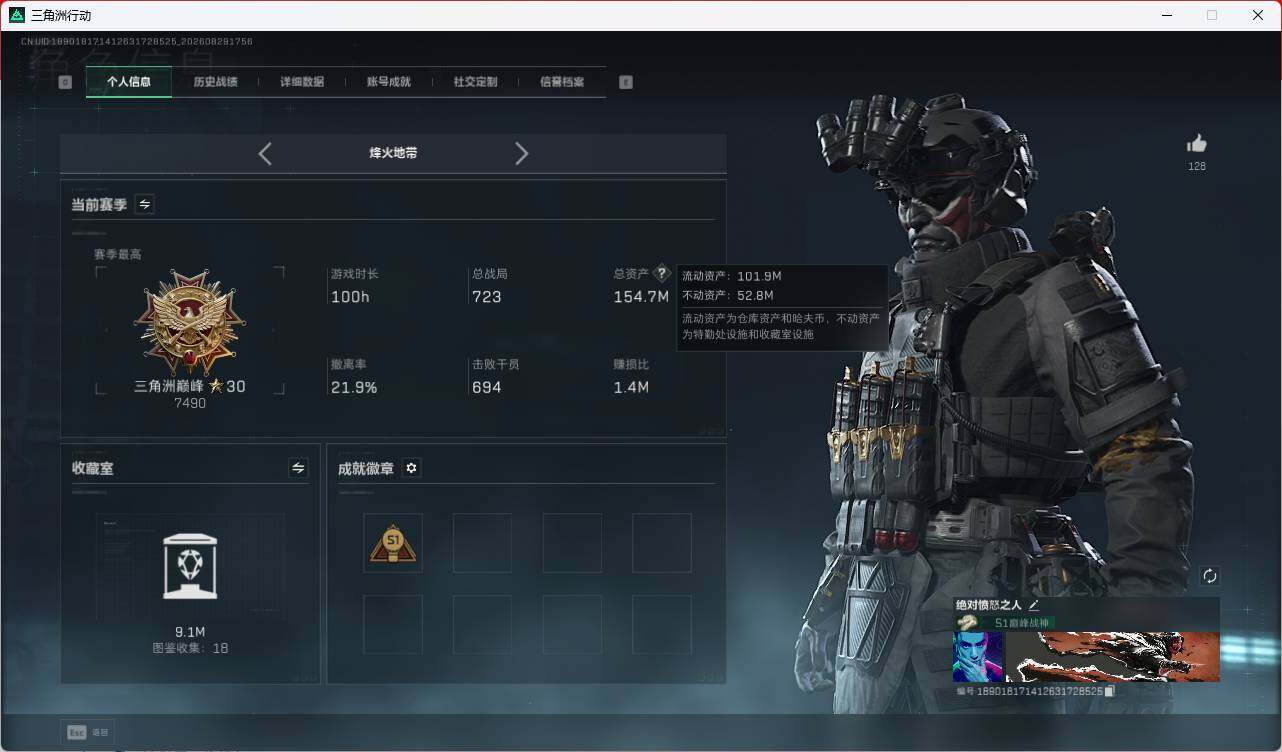Click the S1 achievement badge
This screenshot has width=1282, height=752.
(x=393, y=543)
